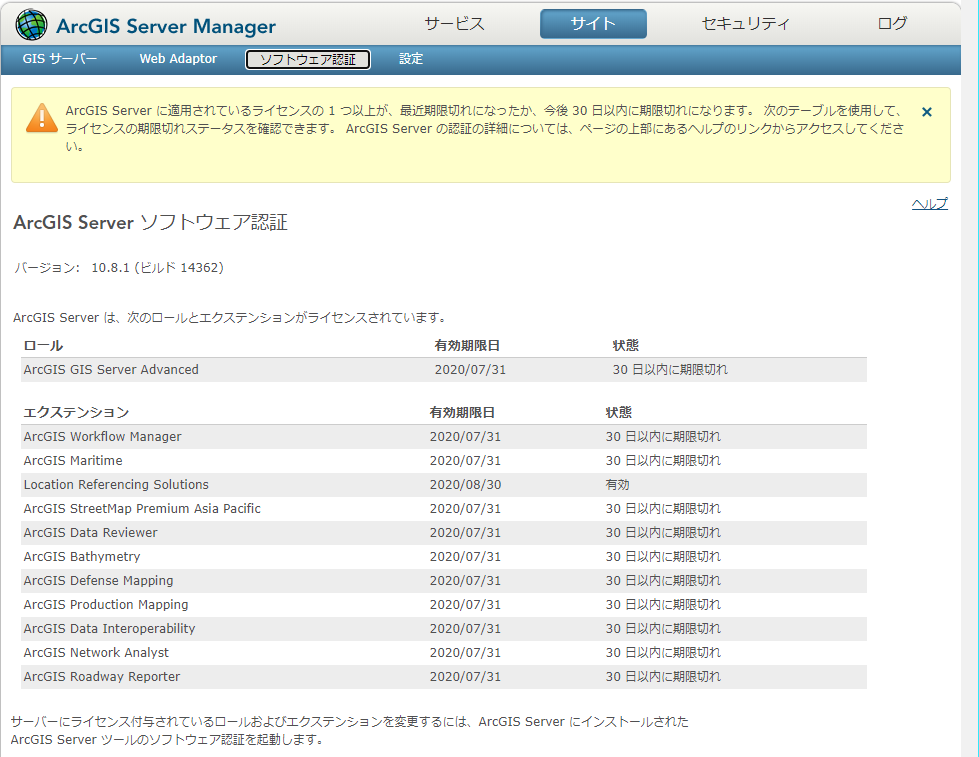
Task: Click the expiry date for ArcGIS Network Analyst
Action: click(x=465, y=653)
